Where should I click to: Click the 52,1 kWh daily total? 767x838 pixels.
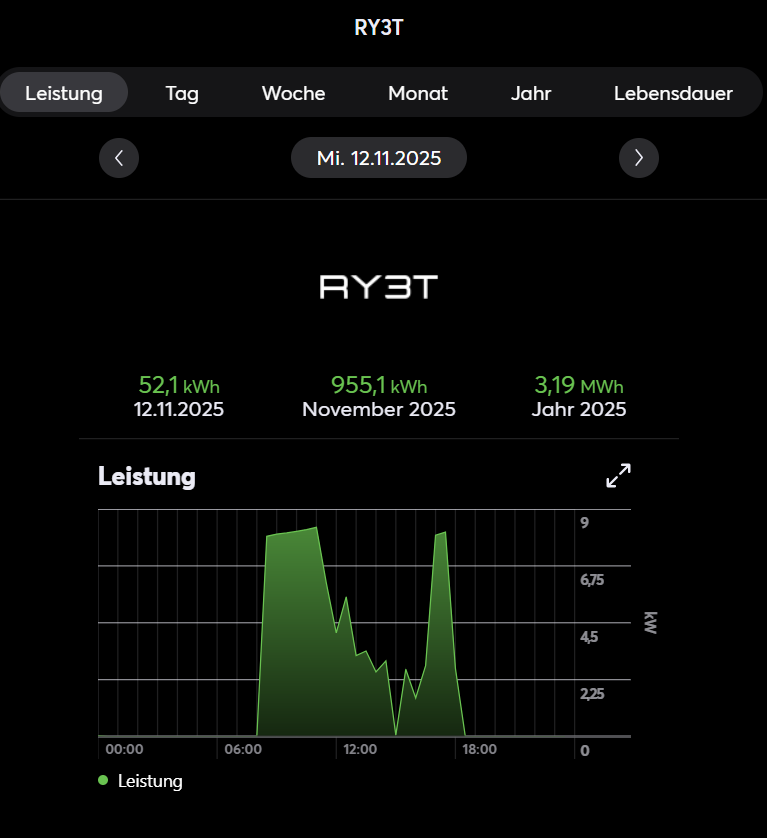(179, 386)
